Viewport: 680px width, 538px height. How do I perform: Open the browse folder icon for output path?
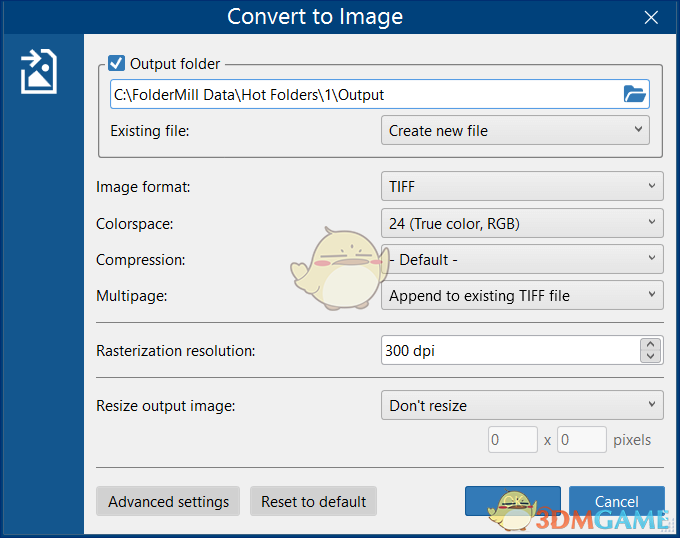(x=634, y=94)
